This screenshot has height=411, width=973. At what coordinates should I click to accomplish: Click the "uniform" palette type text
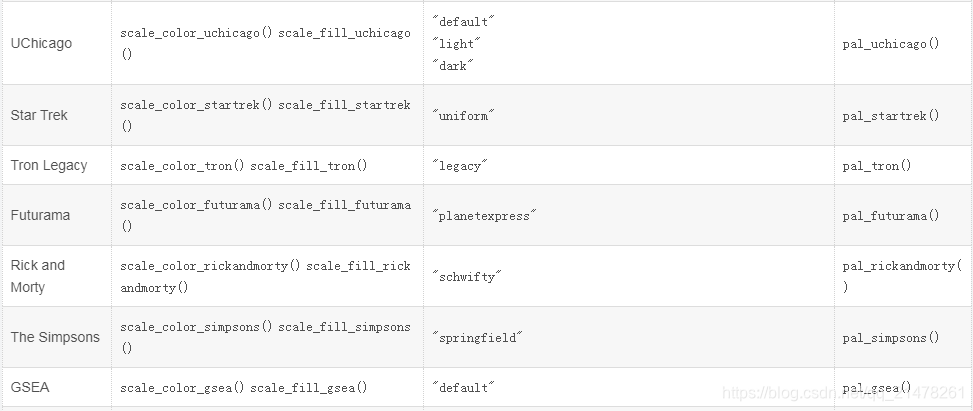(x=464, y=116)
